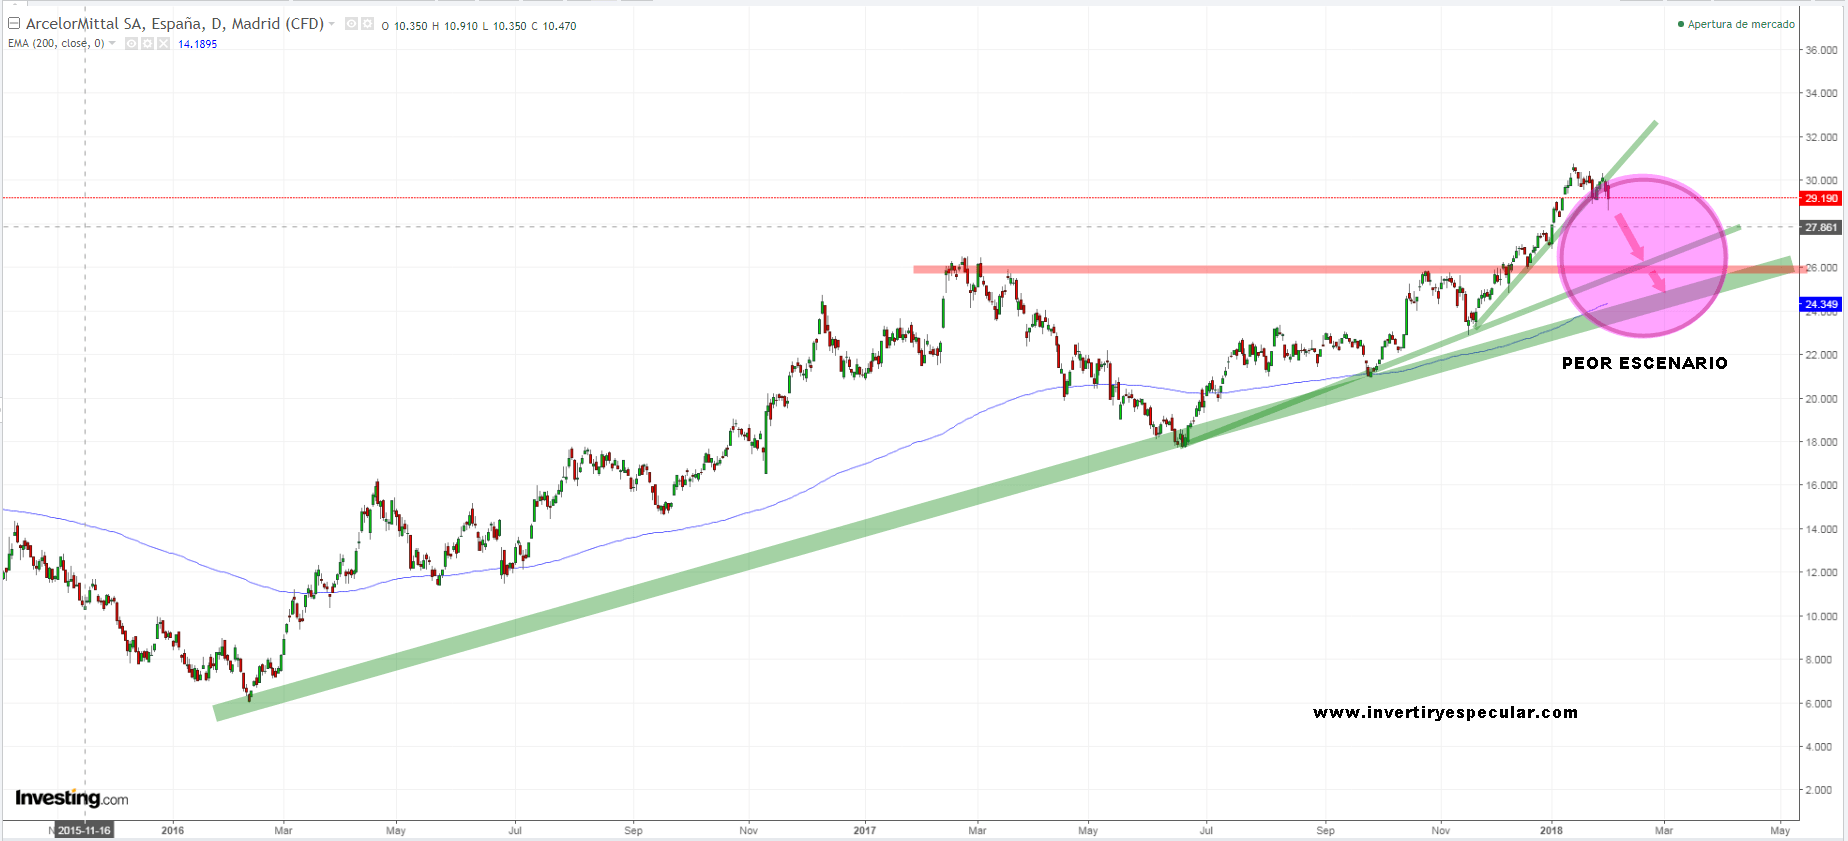Collapse the ArcelorMittal chart legend
Screen dimensions: 1848x841
click(14, 23)
